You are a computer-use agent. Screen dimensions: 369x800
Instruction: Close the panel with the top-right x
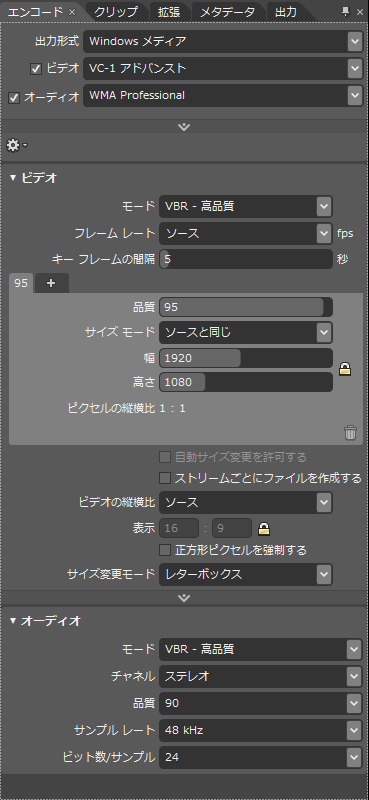point(359,12)
